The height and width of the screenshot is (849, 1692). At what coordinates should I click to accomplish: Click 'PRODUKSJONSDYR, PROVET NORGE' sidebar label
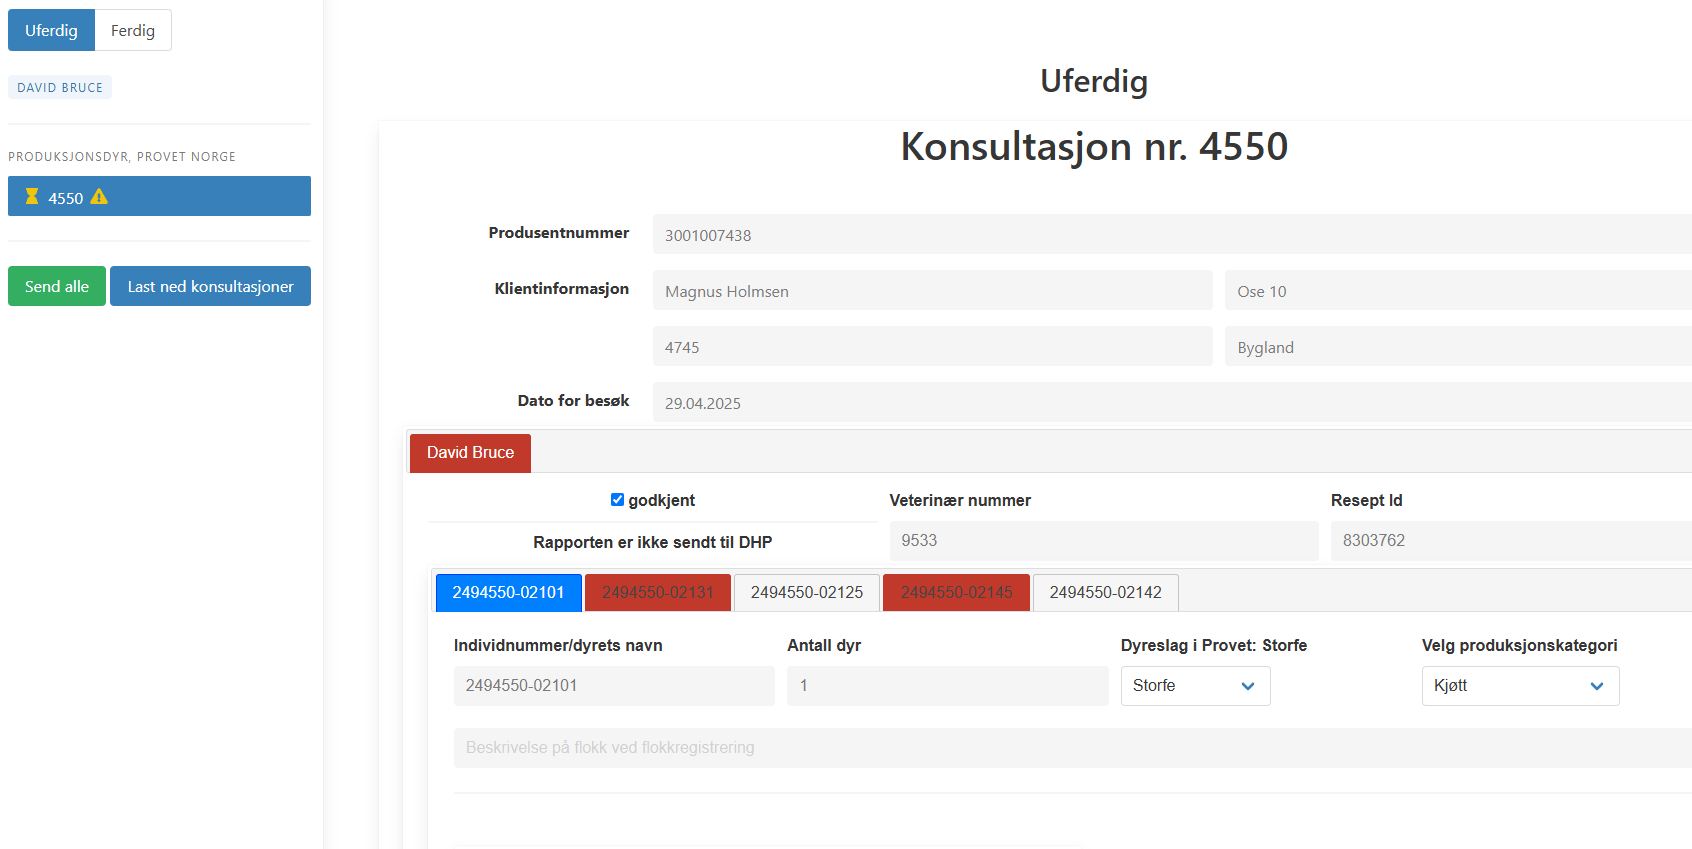pyautogui.click(x=122, y=157)
